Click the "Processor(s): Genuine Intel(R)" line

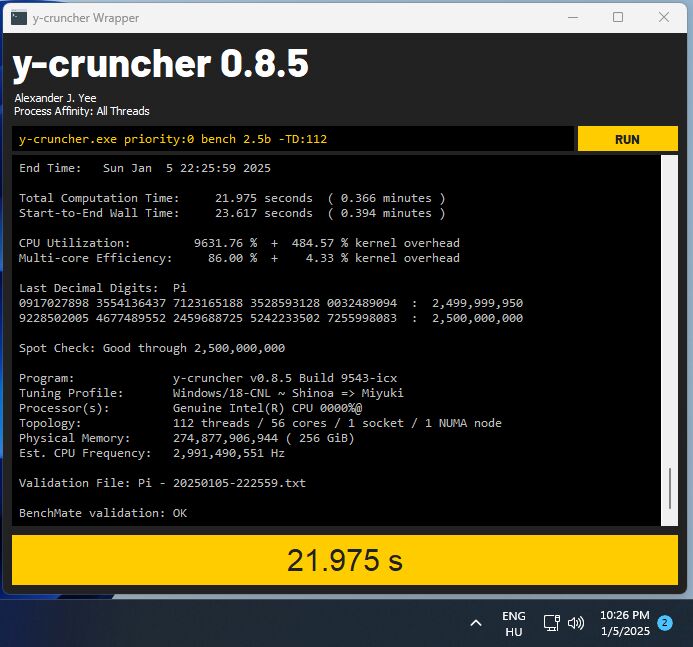pos(190,408)
